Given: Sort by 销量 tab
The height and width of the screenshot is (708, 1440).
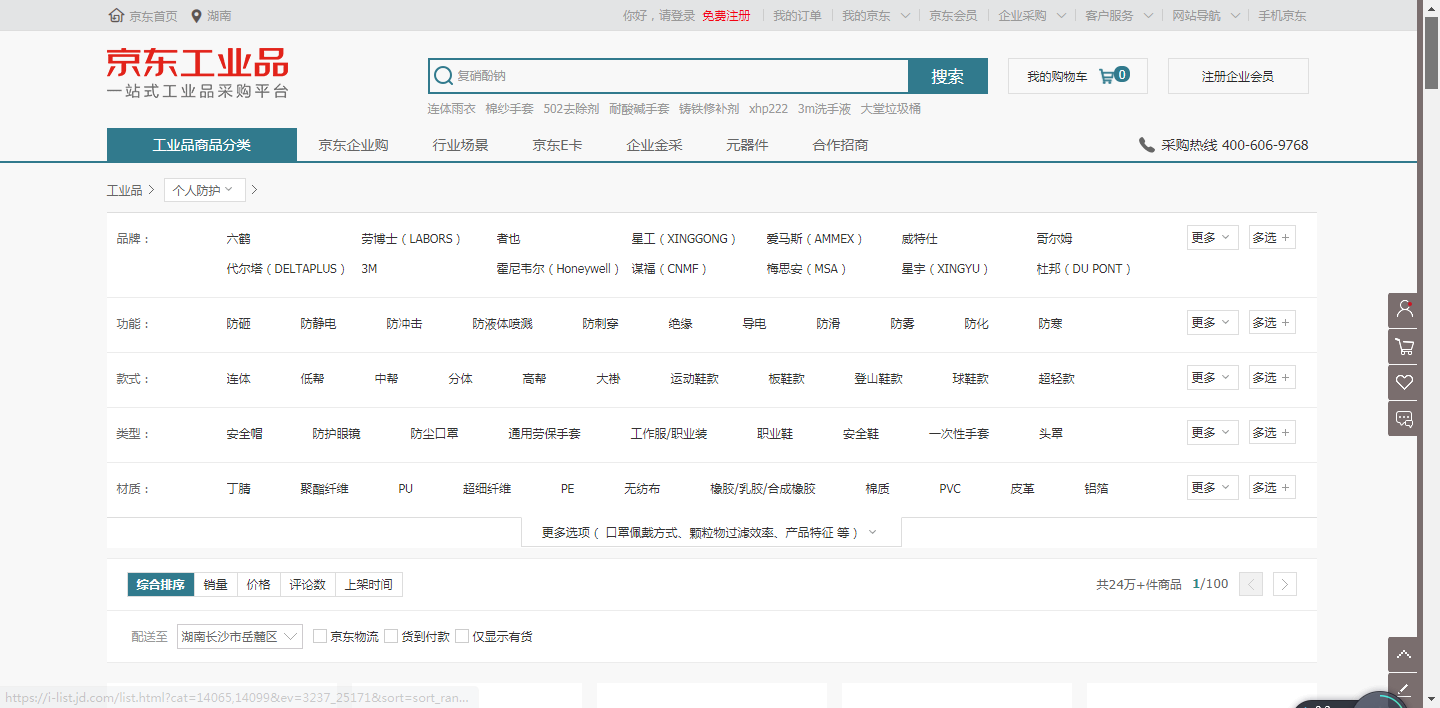Looking at the screenshot, I should click(x=215, y=585).
